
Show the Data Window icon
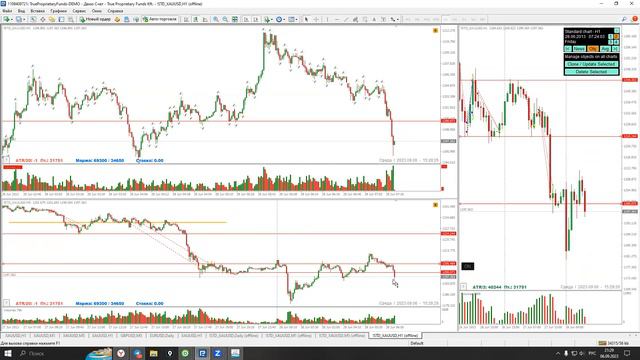(x=42, y=19)
